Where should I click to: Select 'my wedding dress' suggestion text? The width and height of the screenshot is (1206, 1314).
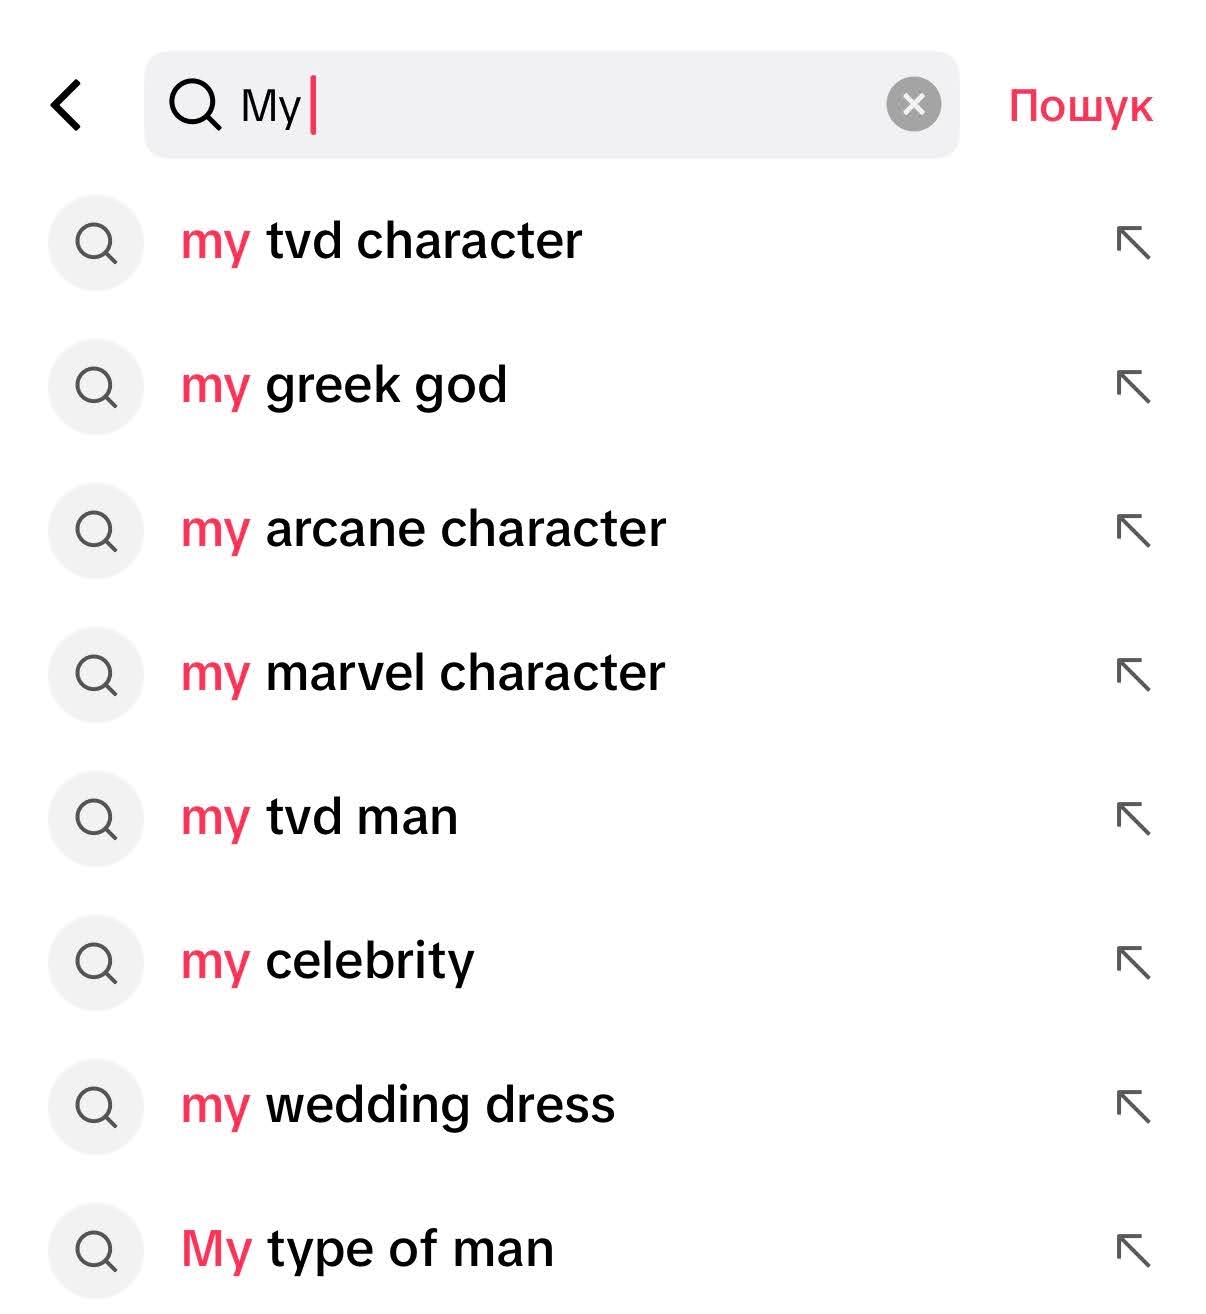click(x=398, y=1106)
